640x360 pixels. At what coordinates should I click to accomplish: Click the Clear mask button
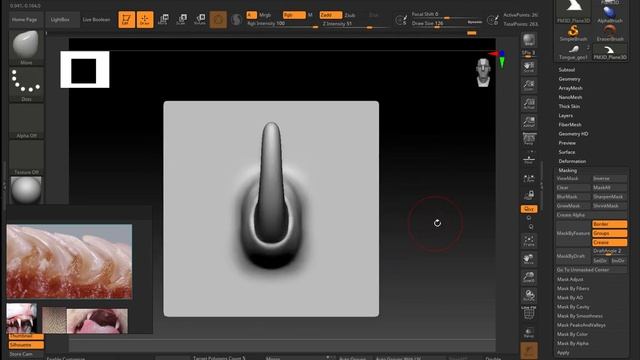tap(573, 187)
